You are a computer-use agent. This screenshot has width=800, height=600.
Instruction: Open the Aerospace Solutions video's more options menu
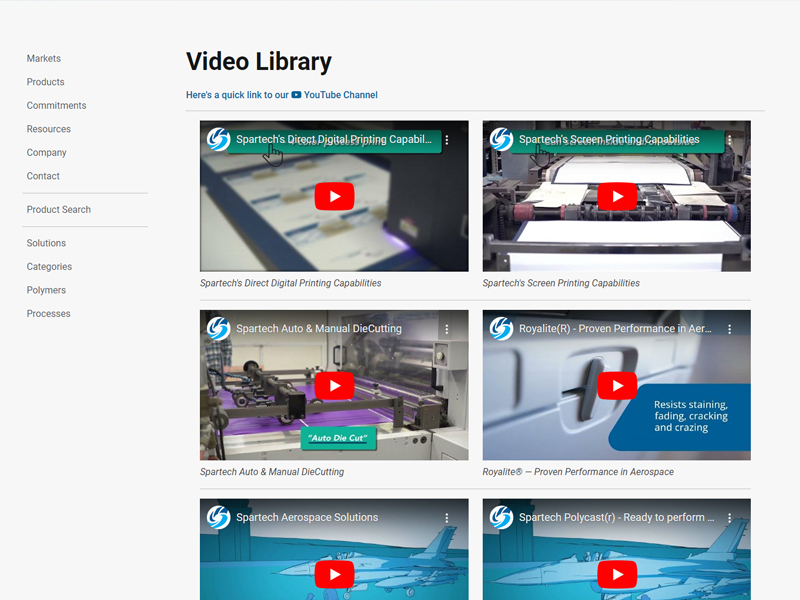(x=447, y=518)
